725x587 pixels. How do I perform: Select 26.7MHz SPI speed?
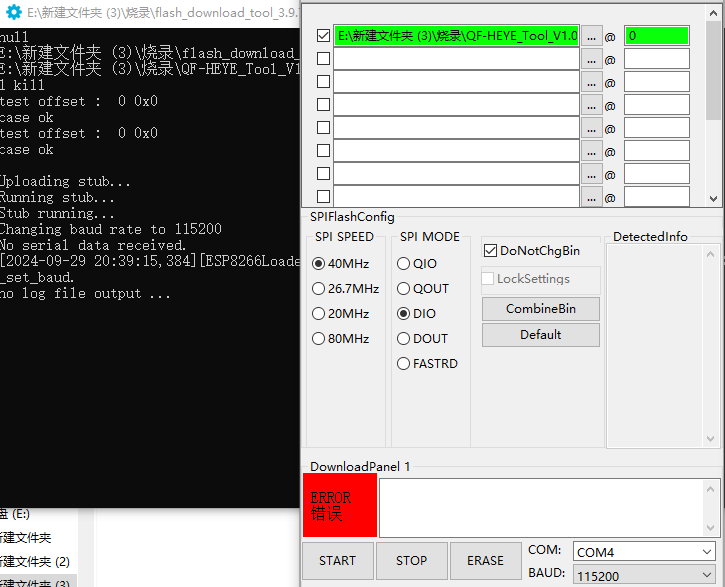point(346,289)
